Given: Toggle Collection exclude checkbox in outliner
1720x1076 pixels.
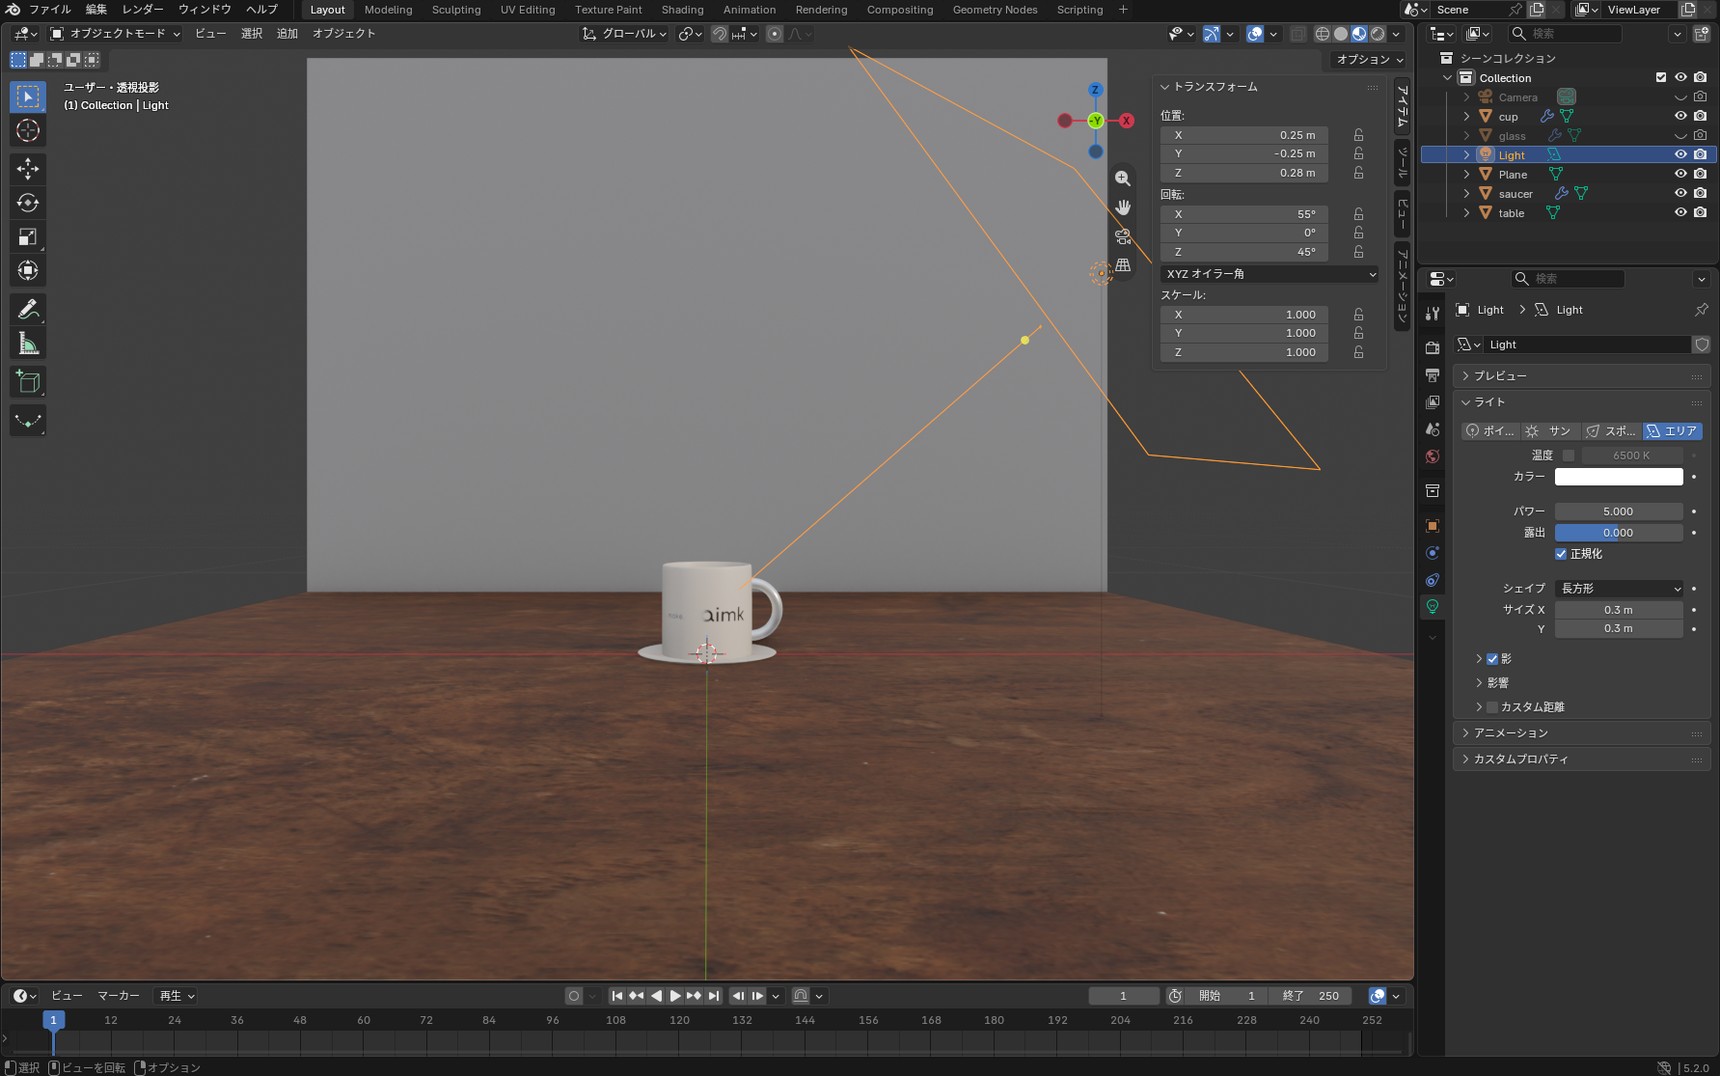Looking at the screenshot, I should [x=1661, y=77].
